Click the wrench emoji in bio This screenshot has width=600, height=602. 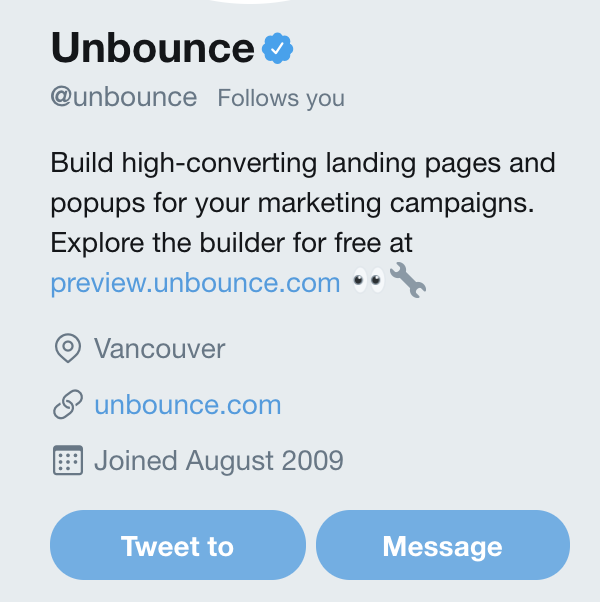point(407,283)
